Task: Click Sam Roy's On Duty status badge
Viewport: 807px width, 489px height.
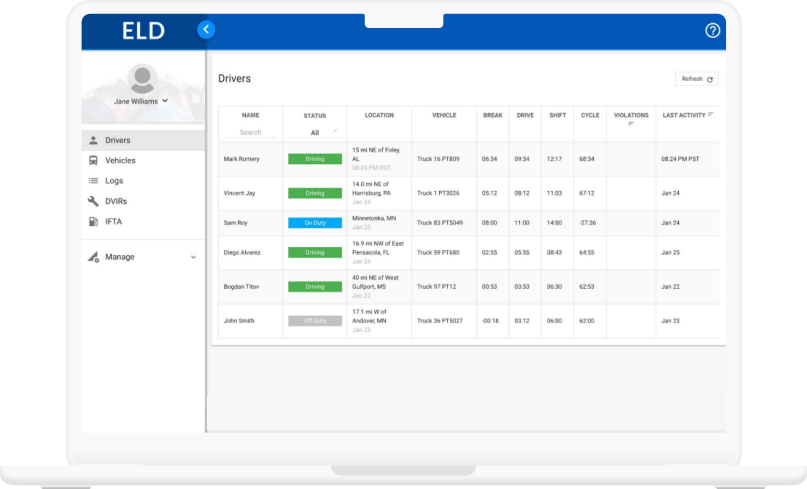Action: 314,223
